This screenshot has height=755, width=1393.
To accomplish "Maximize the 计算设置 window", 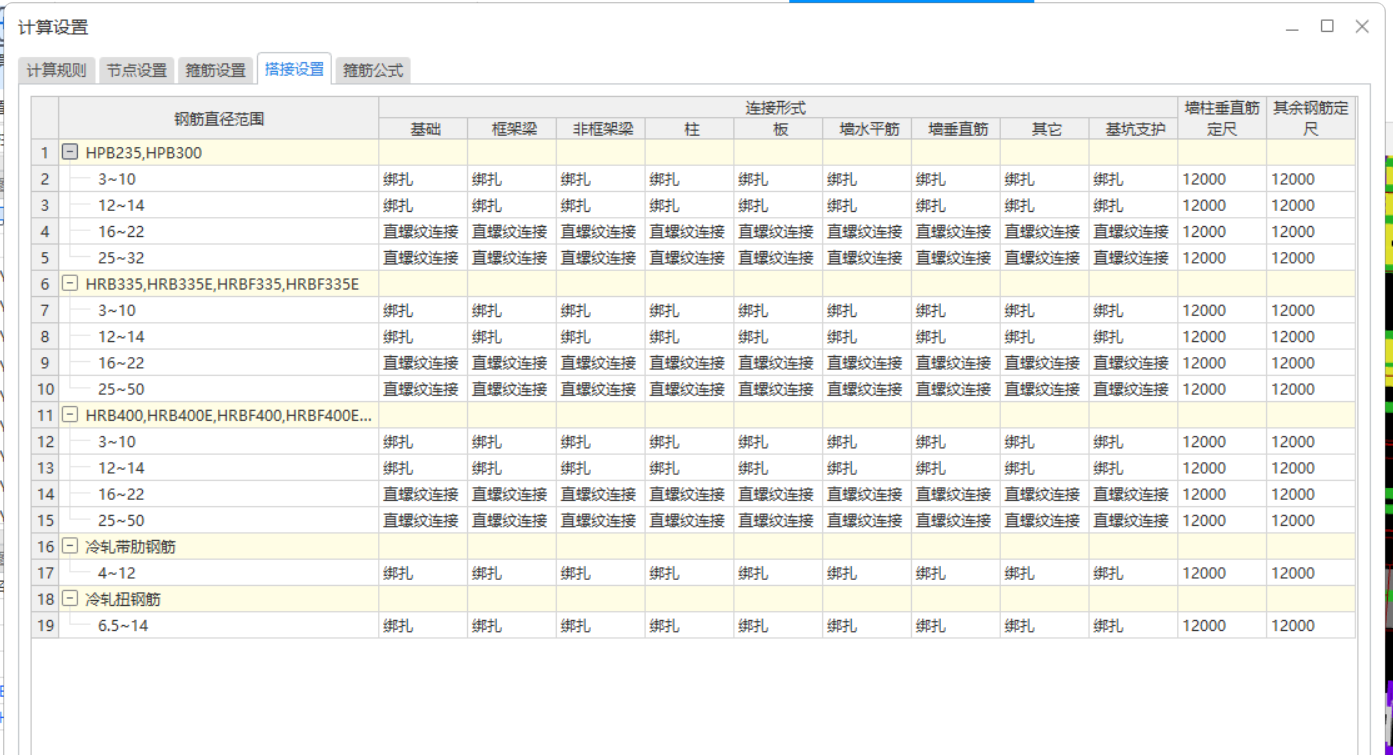I will click(x=1327, y=27).
